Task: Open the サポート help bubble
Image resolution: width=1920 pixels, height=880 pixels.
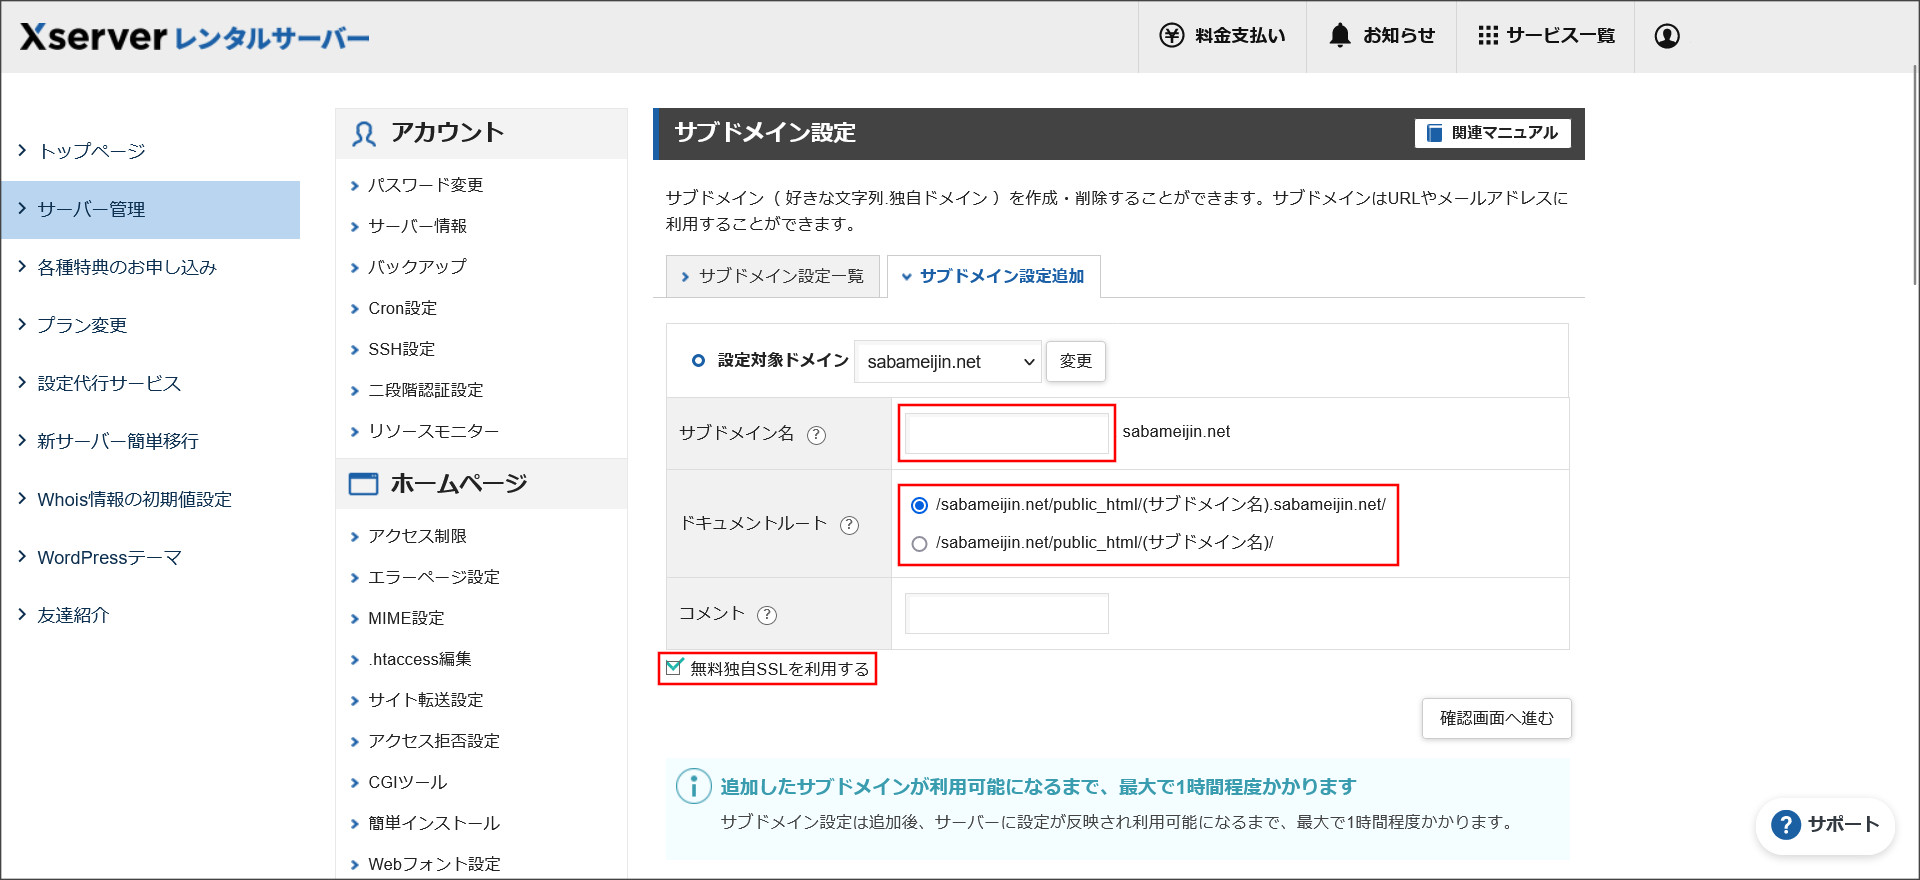Action: click(x=1825, y=825)
